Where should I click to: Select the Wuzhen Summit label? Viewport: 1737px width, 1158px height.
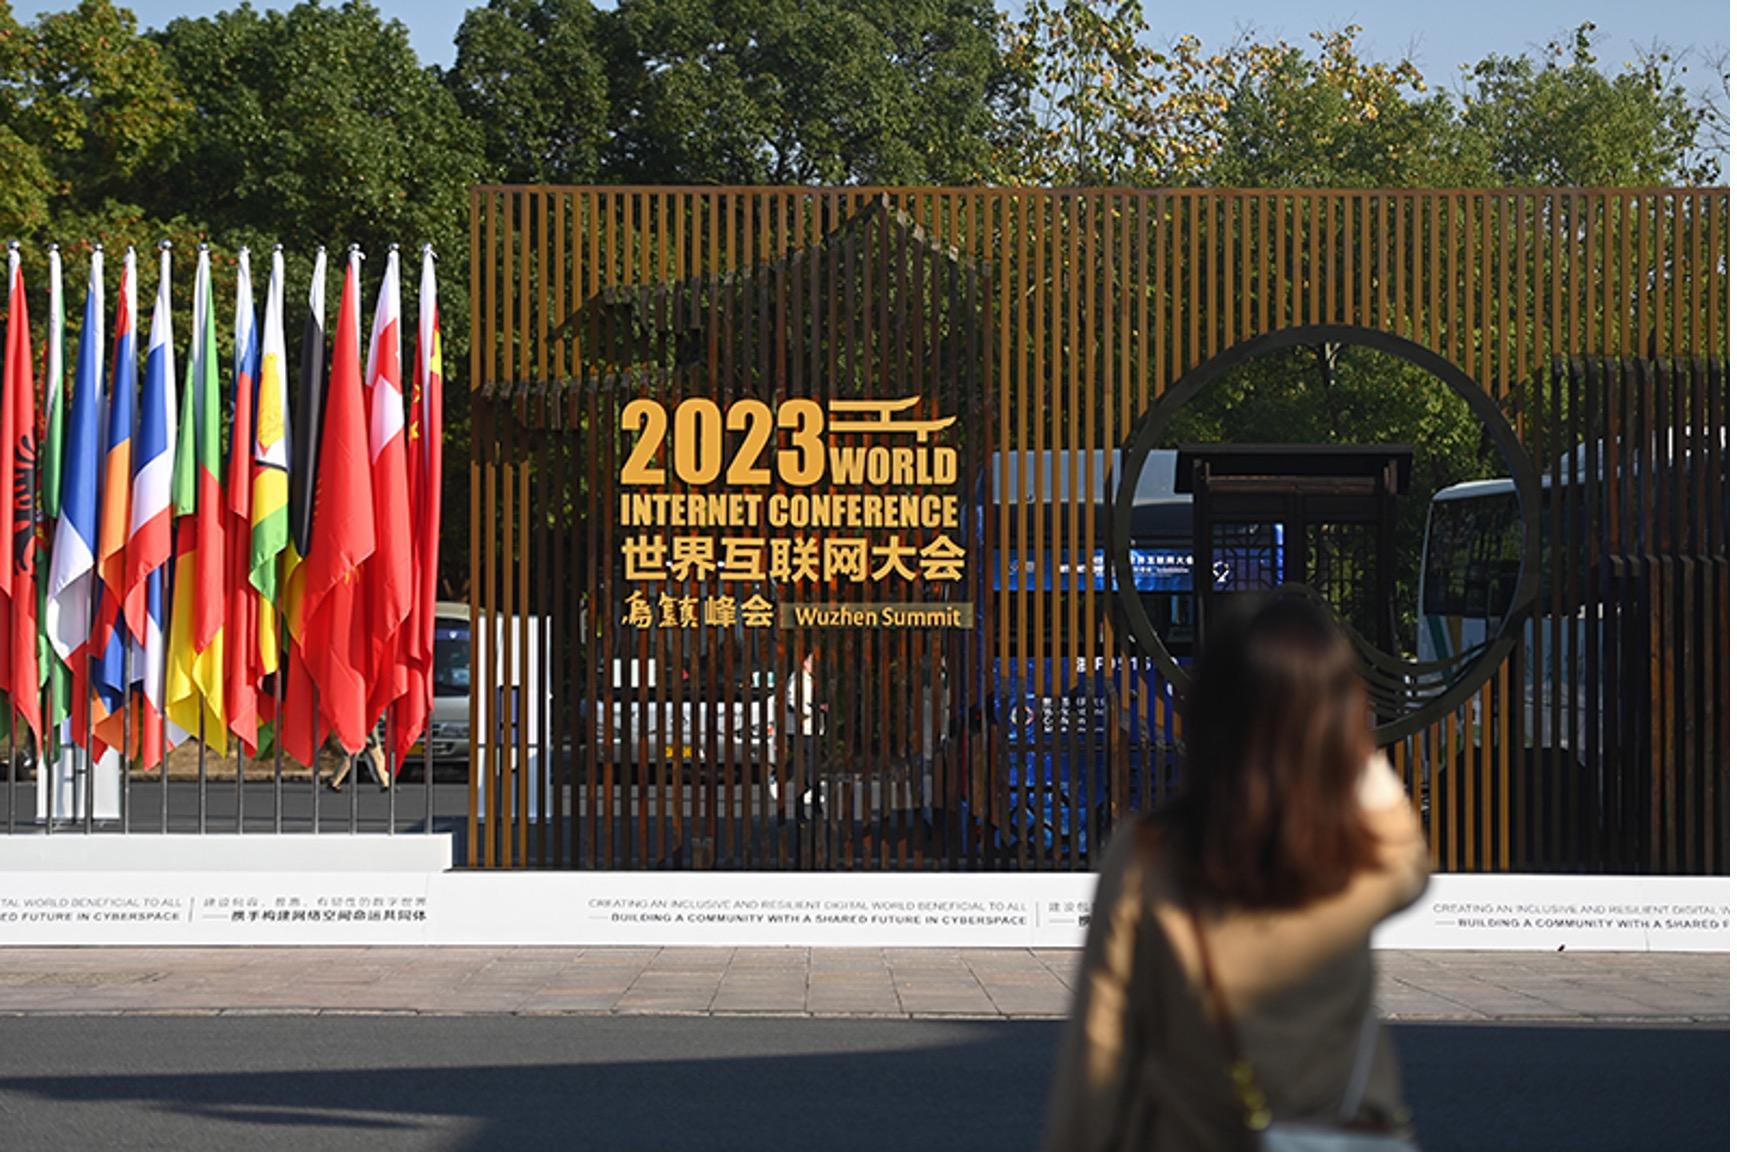880,620
